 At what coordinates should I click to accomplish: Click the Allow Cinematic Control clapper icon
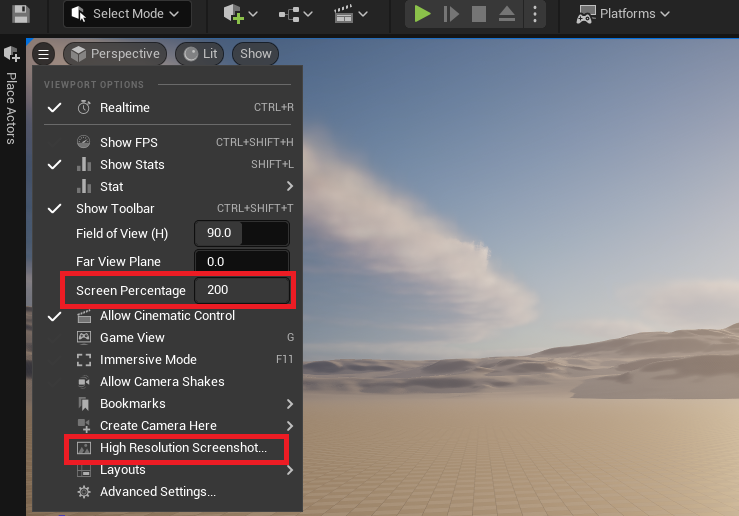tap(84, 316)
